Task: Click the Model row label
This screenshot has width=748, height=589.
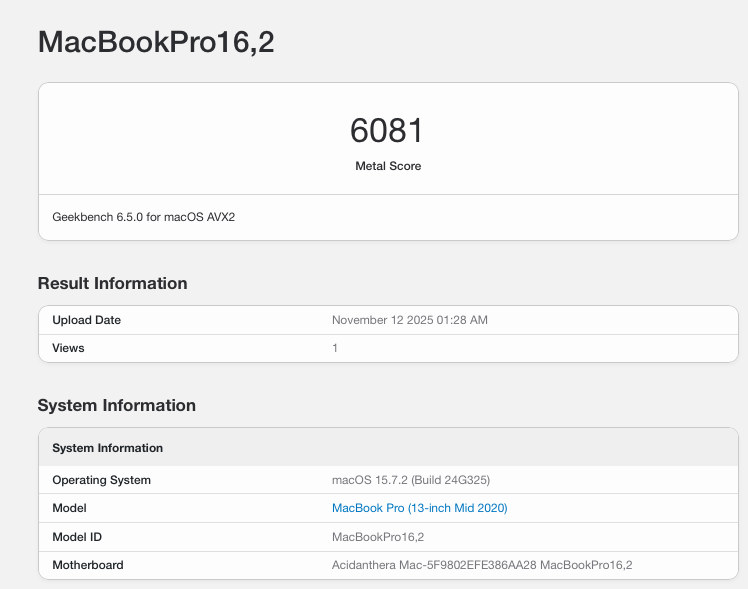Action: pyautogui.click(x=70, y=508)
